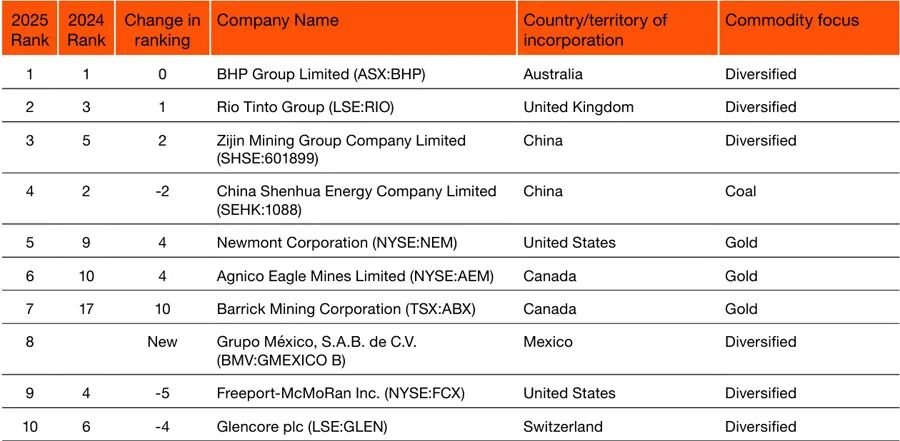
Task: Select Newmont Corporation row text
Action: [337, 243]
